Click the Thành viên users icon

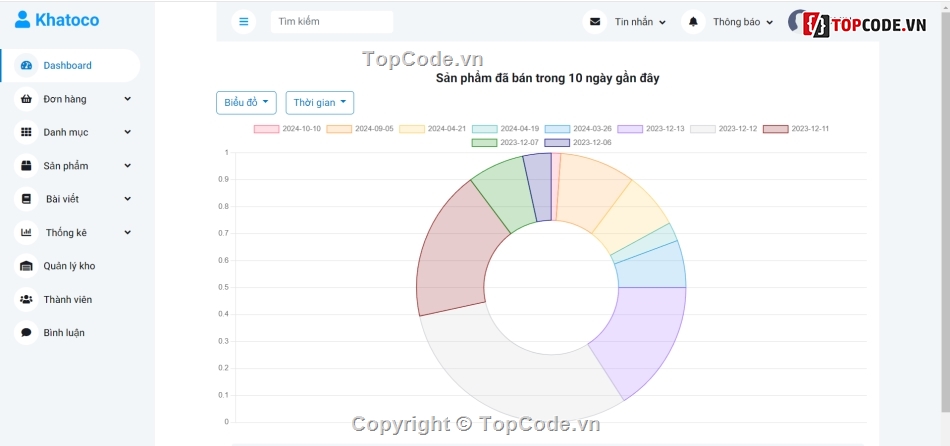click(26, 299)
